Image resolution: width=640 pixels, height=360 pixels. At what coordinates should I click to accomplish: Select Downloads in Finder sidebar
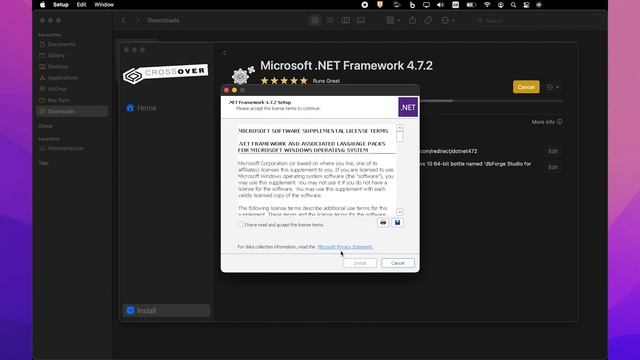72,111
